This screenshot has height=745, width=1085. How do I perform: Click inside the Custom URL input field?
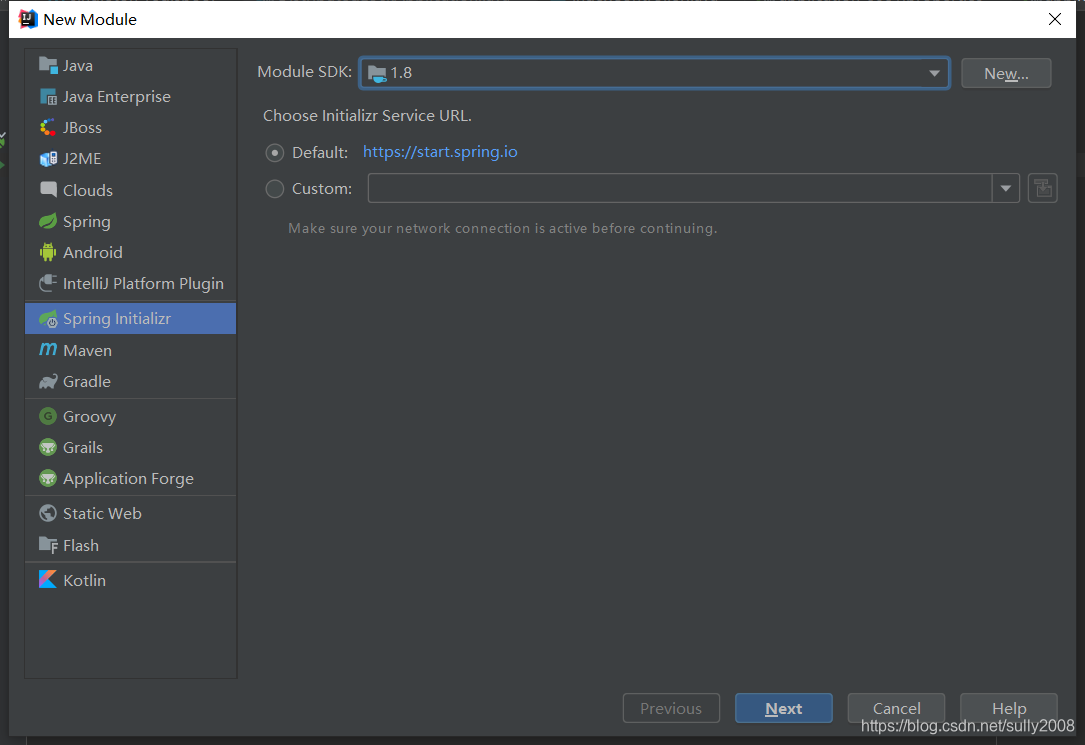[680, 188]
